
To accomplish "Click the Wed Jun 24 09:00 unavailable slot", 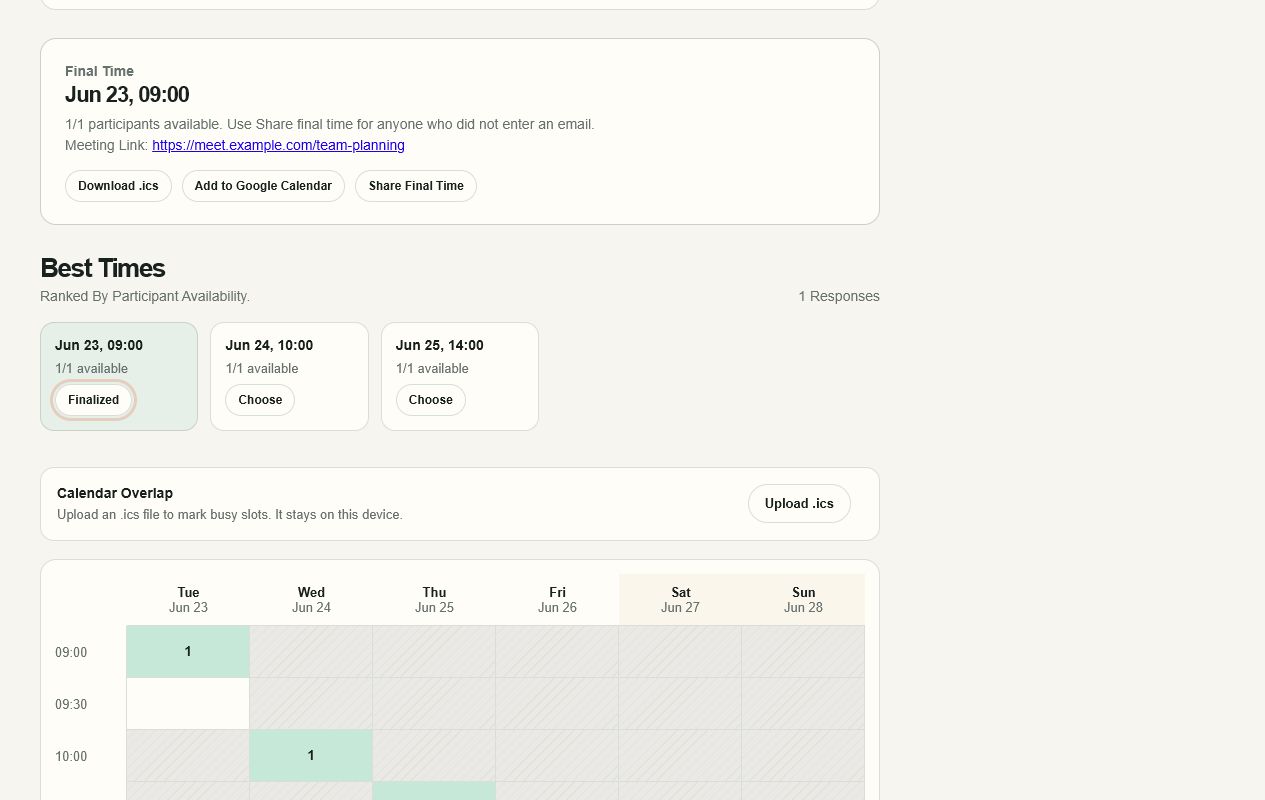I will (311, 652).
